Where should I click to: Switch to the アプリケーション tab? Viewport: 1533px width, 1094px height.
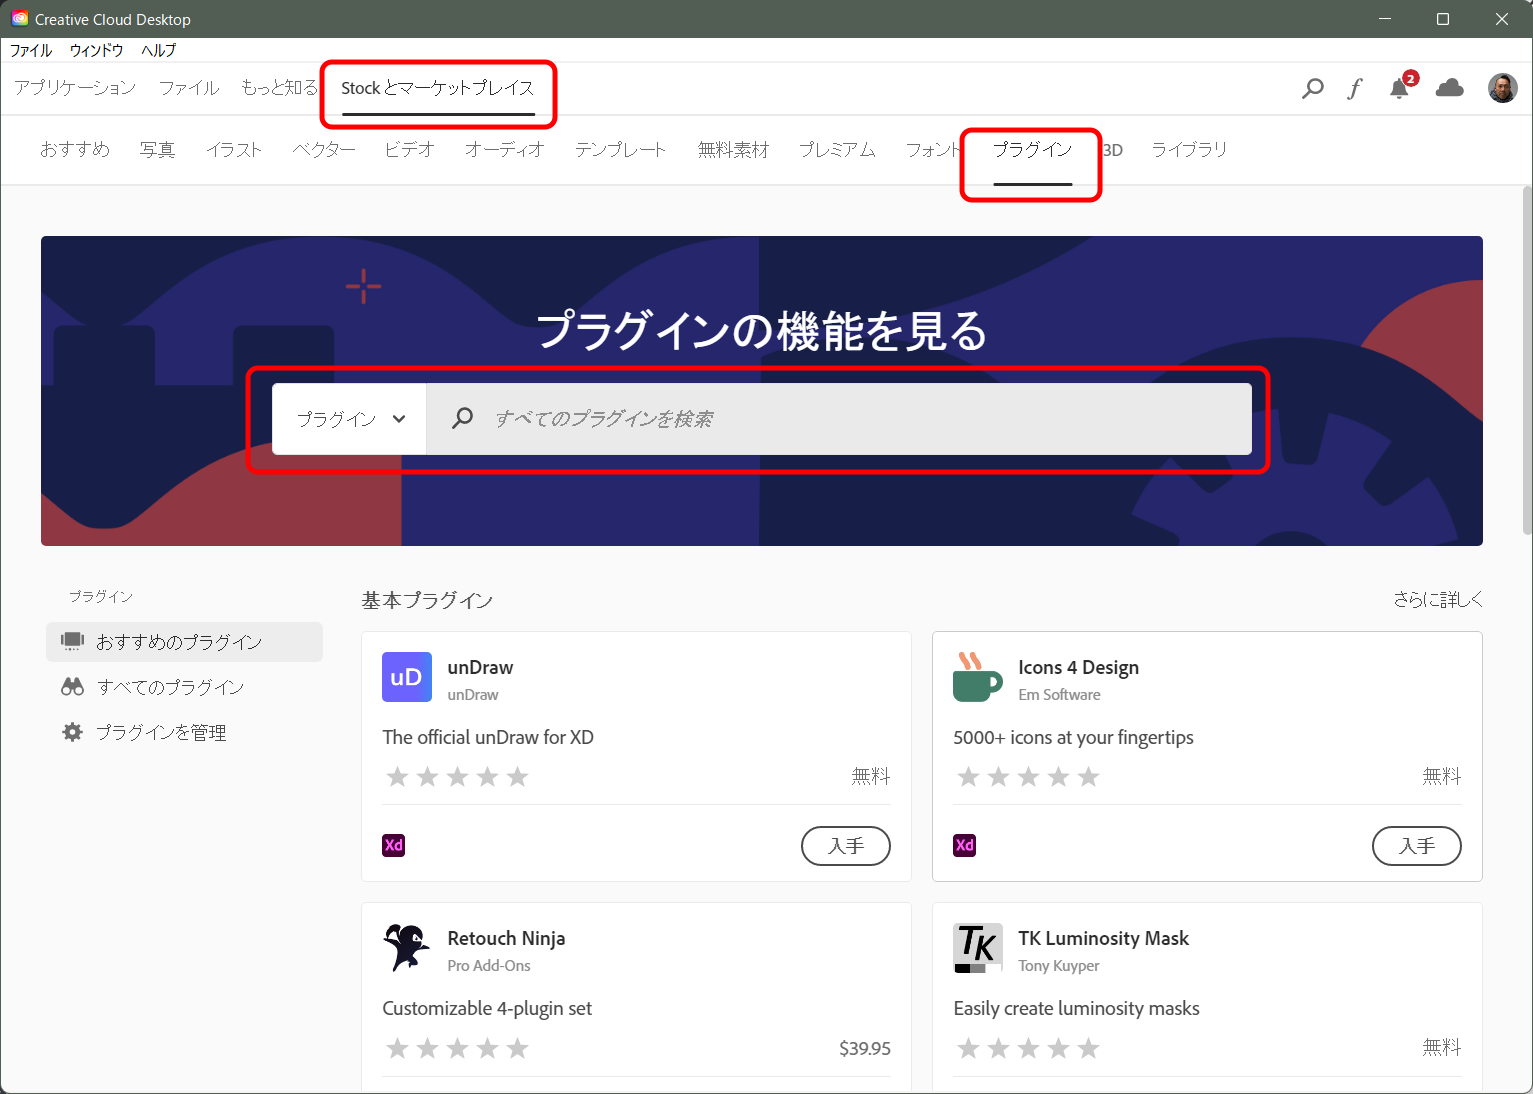pos(75,88)
